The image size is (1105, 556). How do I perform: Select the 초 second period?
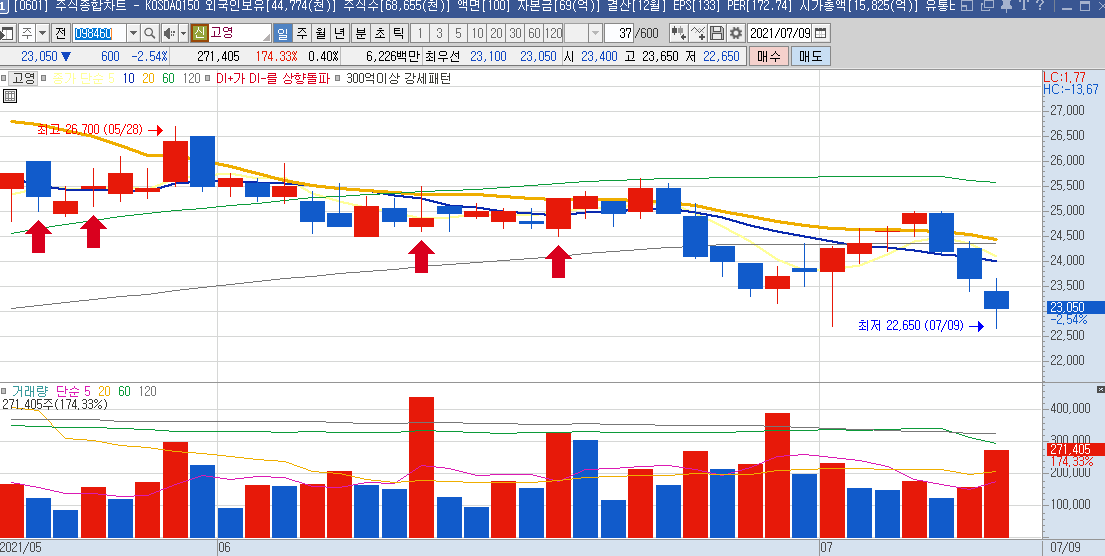380,33
